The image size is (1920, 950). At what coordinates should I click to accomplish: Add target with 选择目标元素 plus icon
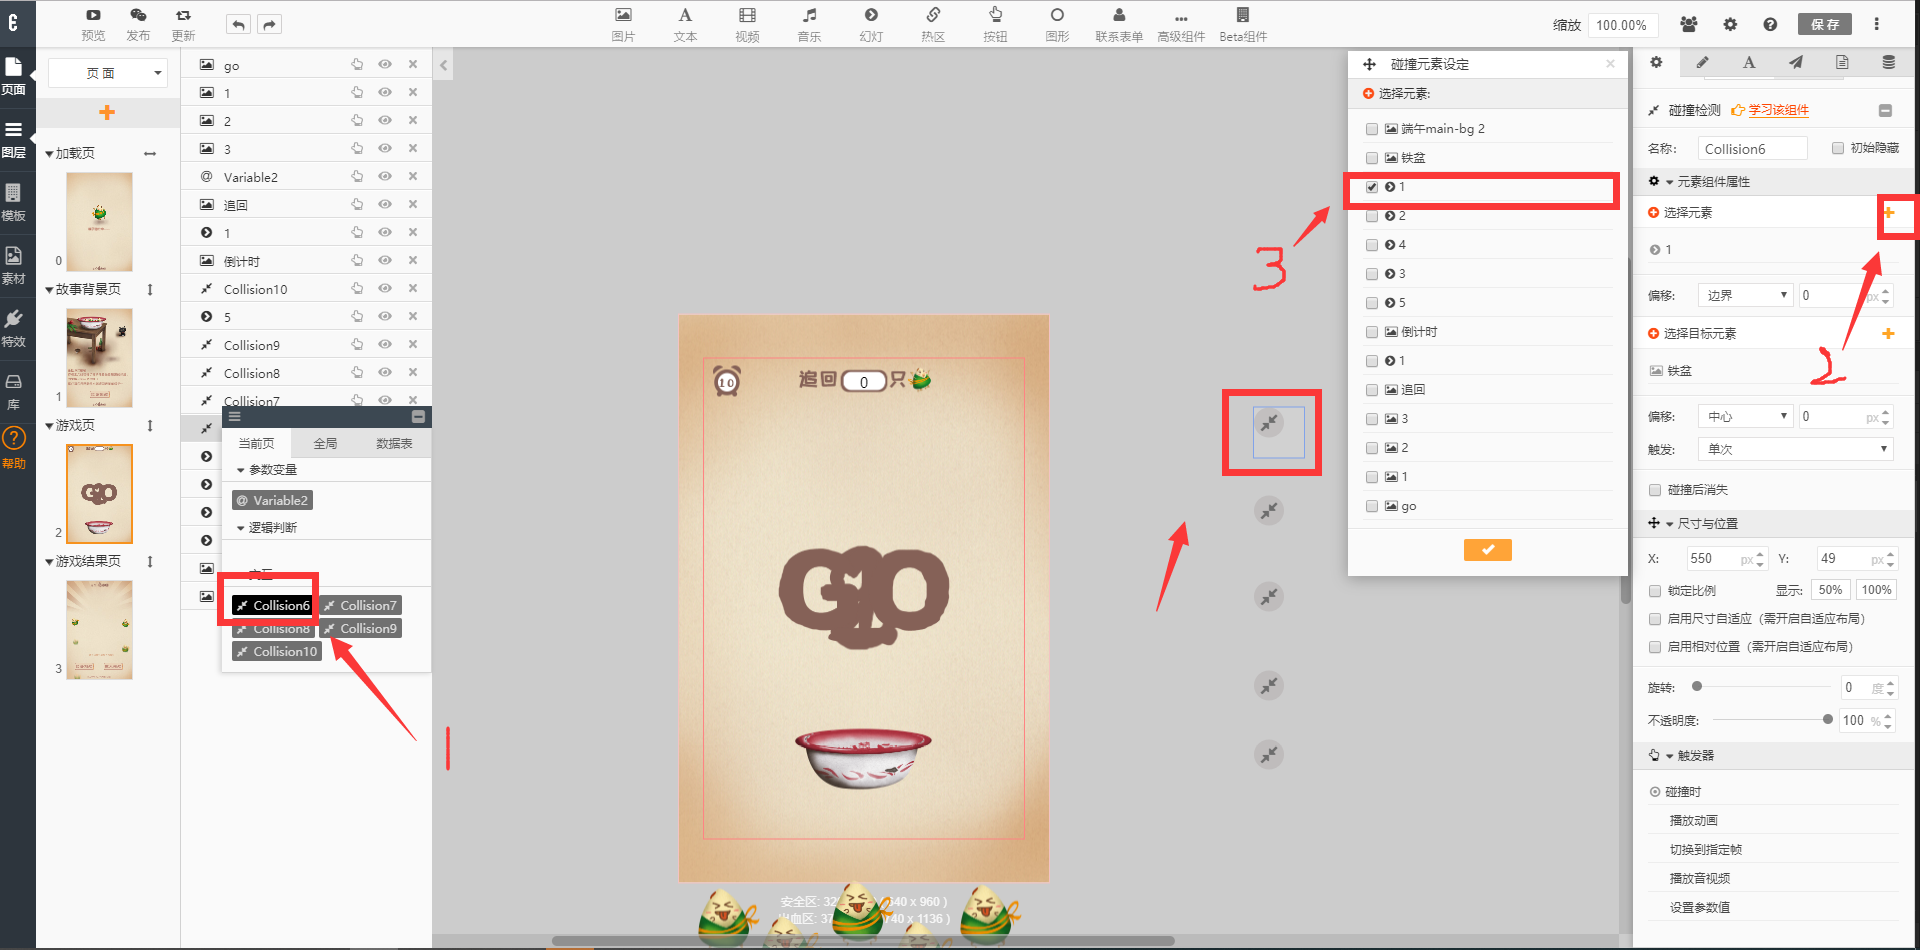point(1888,333)
